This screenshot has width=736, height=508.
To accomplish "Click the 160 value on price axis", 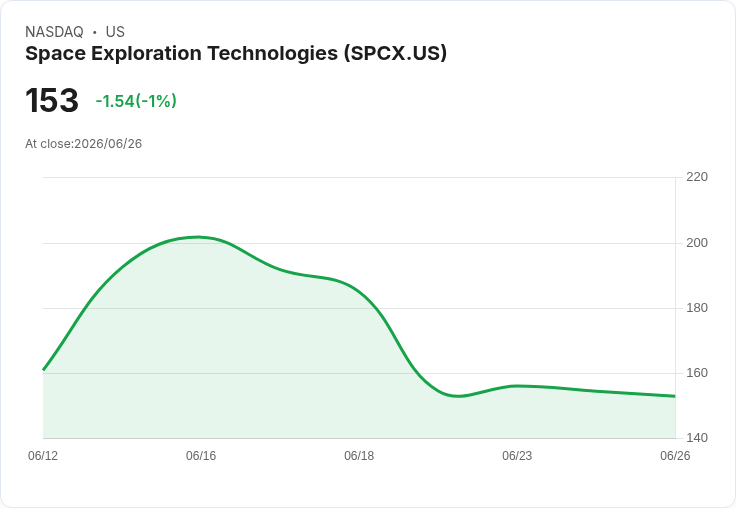I will pyautogui.click(x=697, y=373).
